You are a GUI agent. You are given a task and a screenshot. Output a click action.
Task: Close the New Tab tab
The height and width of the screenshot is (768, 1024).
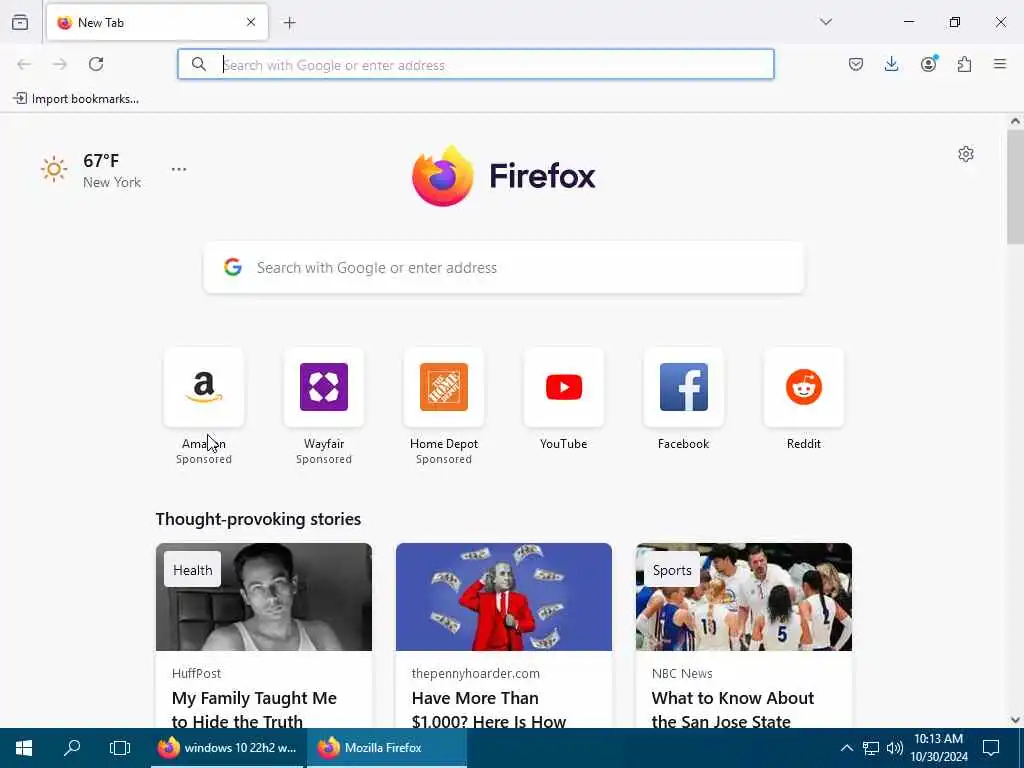(x=251, y=22)
